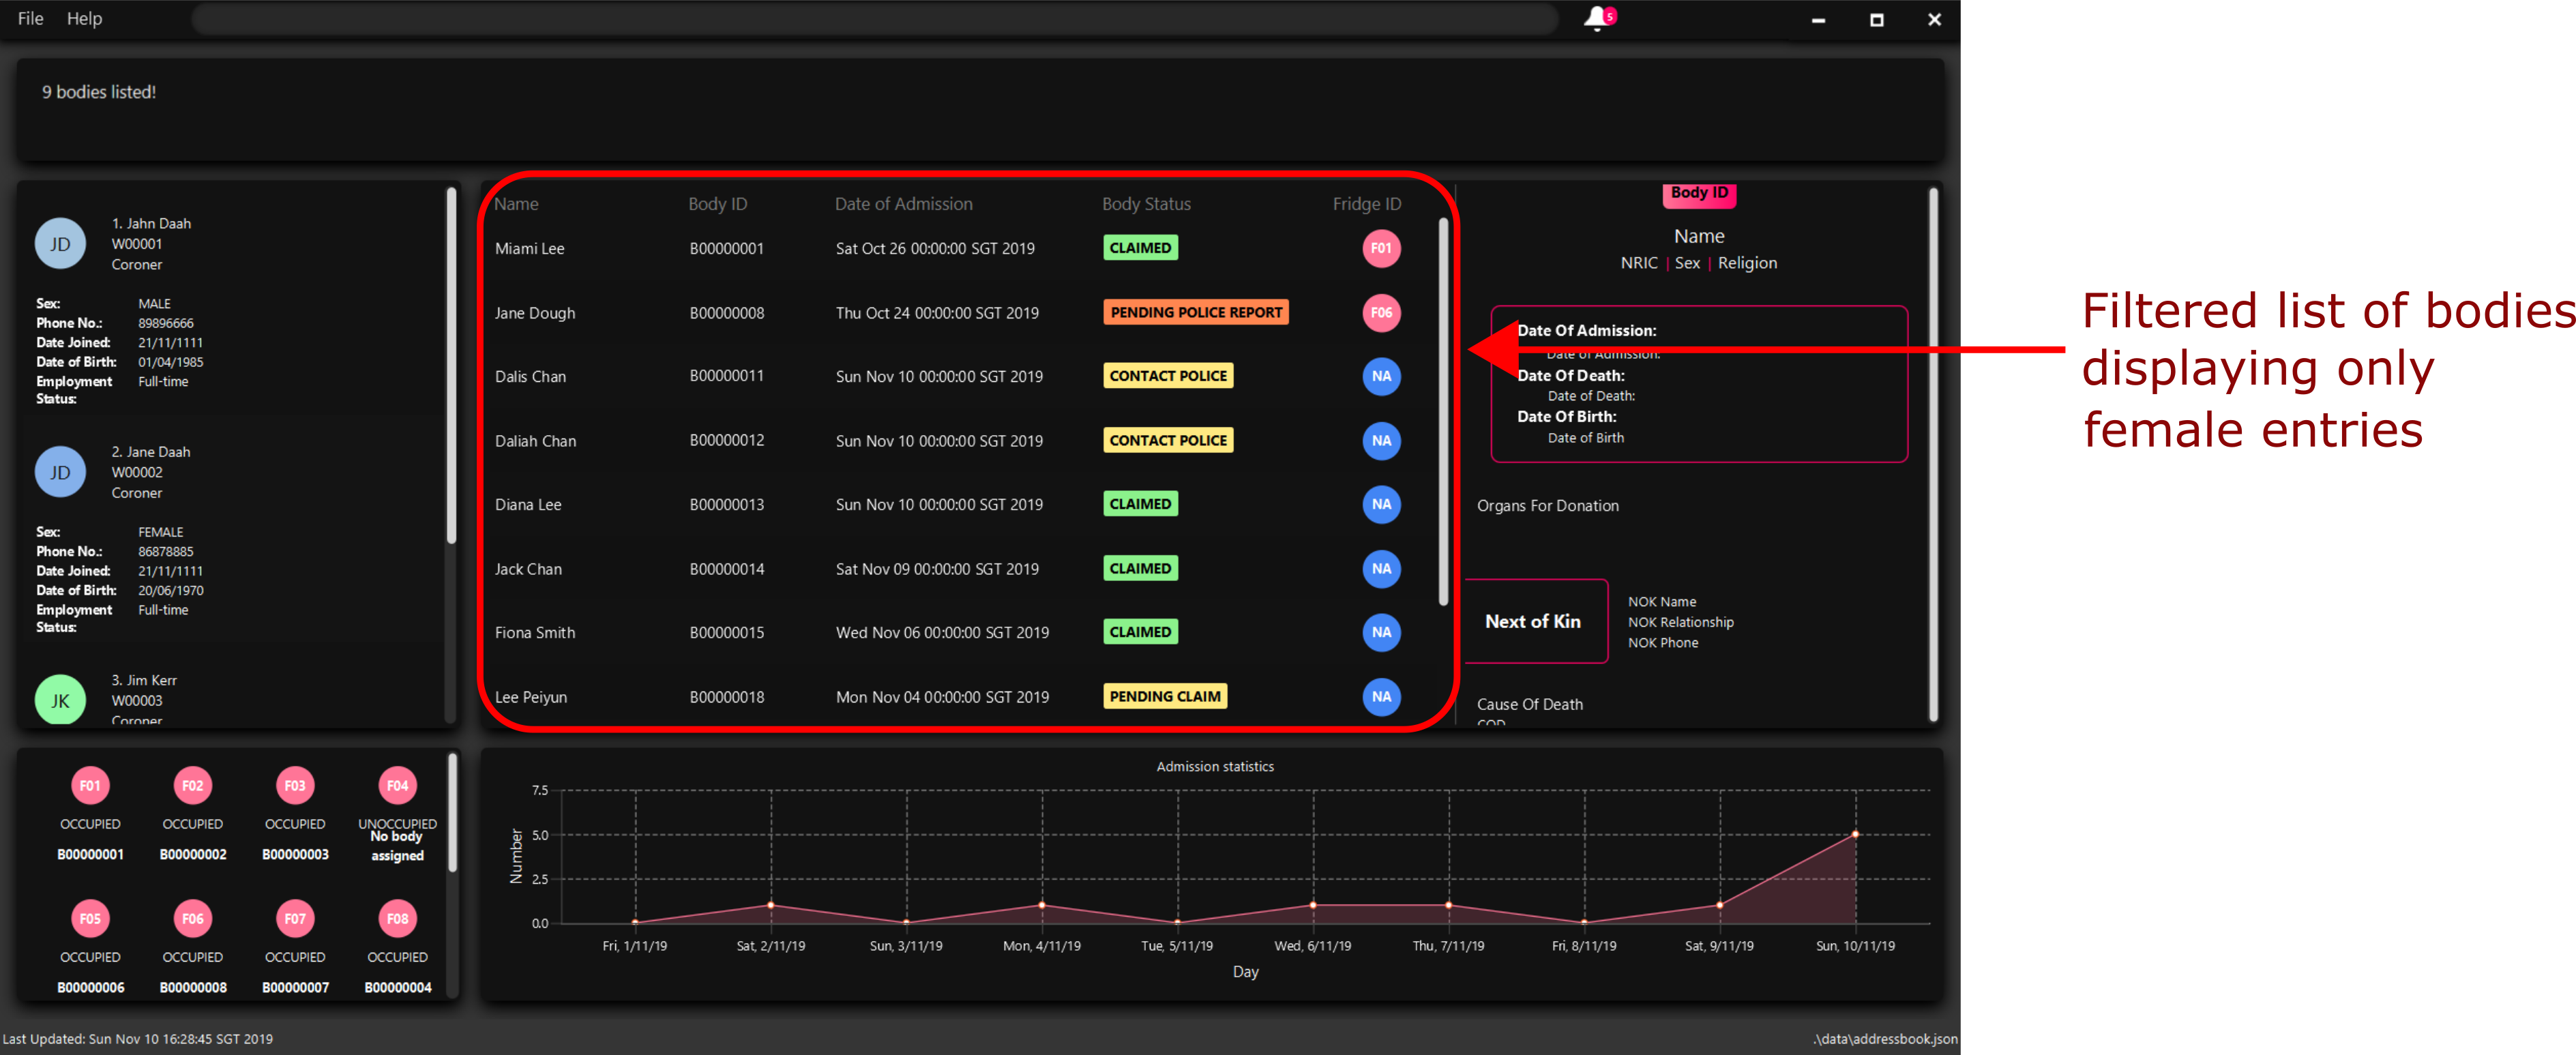Screen dimensions: 2576x1055
Task: Click the bodies table vertical scrollbar
Action: tap(1443, 412)
